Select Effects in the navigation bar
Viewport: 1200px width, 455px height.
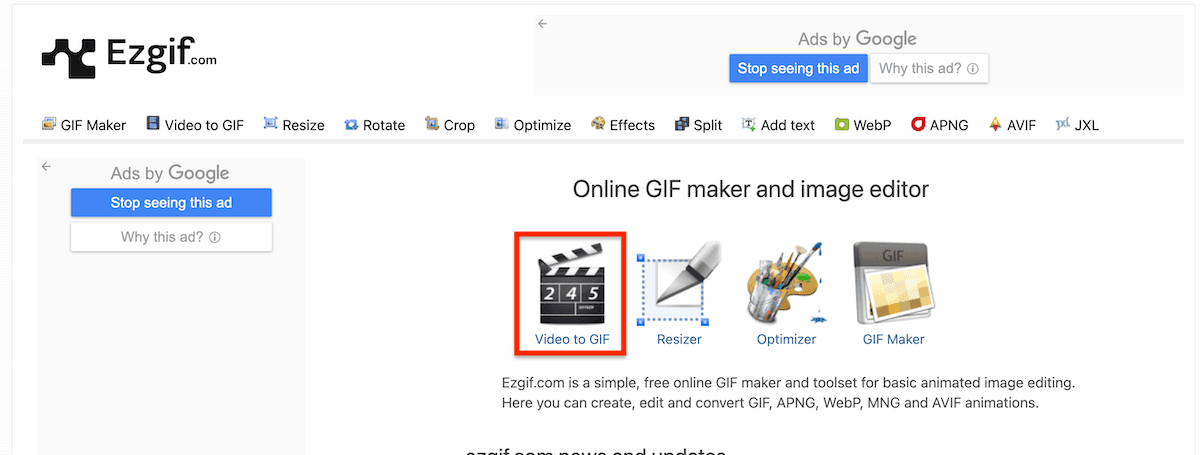point(623,125)
